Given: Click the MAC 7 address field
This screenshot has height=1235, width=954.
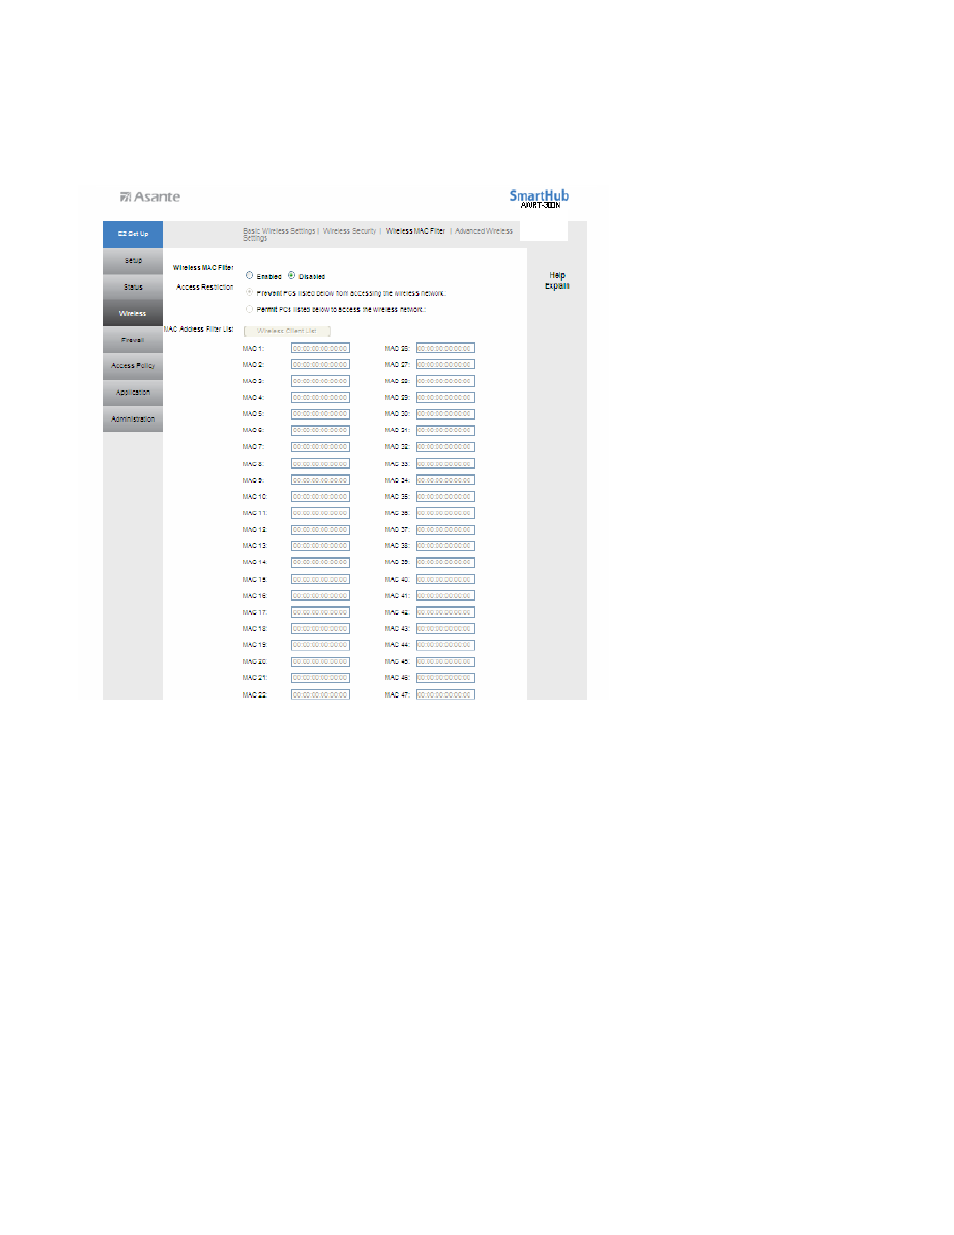Looking at the screenshot, I should pos(320,447).
